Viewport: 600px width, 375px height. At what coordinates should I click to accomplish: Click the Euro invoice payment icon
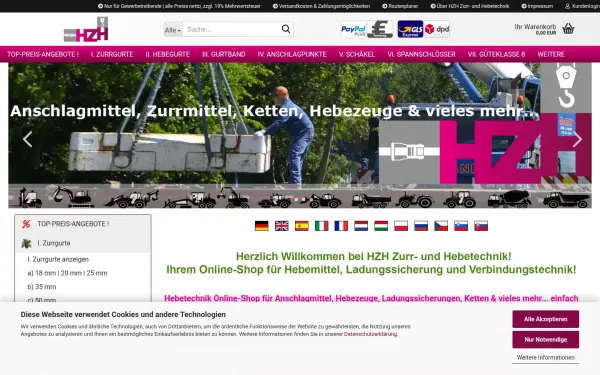(380, 29)
